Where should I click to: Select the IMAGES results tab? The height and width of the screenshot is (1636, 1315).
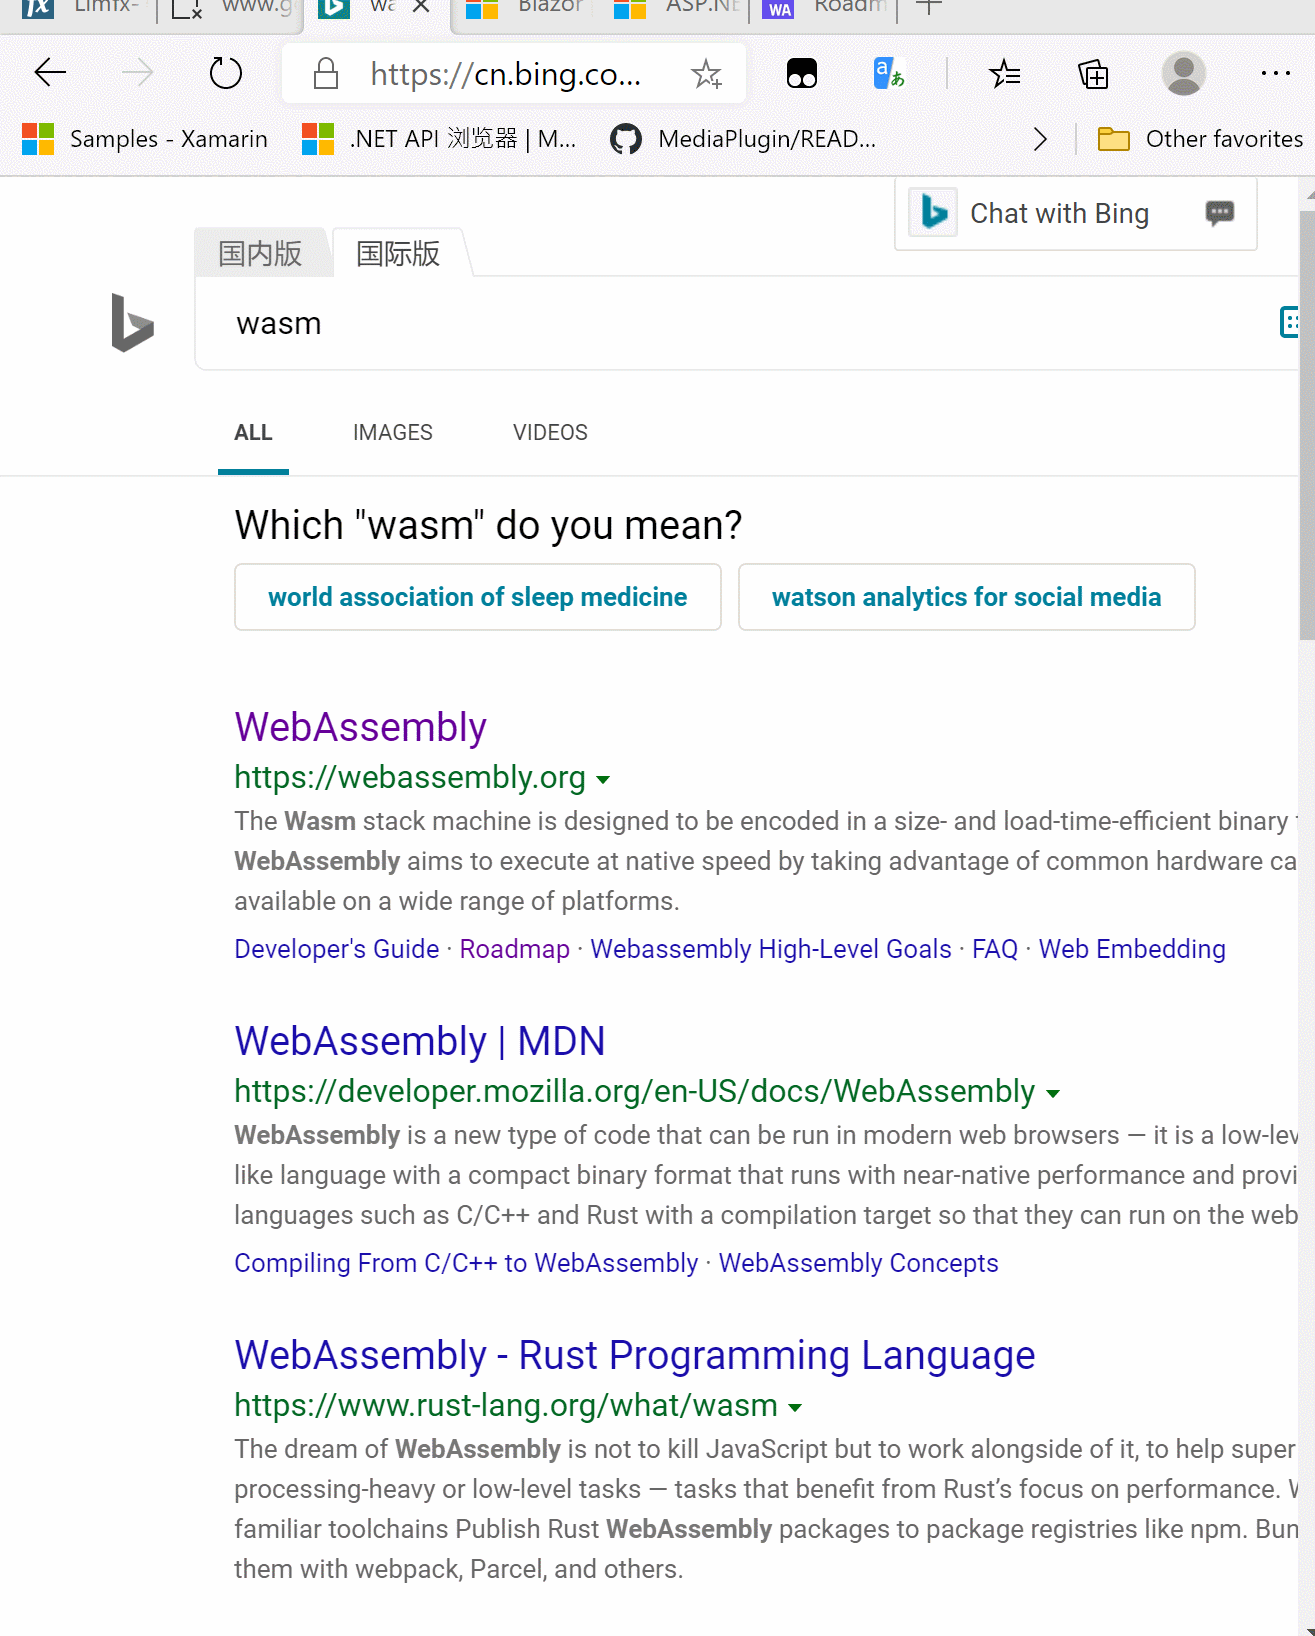pyautogui.click(x=392, y=433)
